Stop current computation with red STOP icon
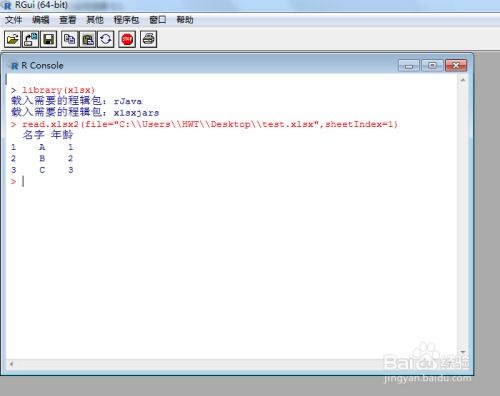The image size is (500, 396). tap(127, 39)
